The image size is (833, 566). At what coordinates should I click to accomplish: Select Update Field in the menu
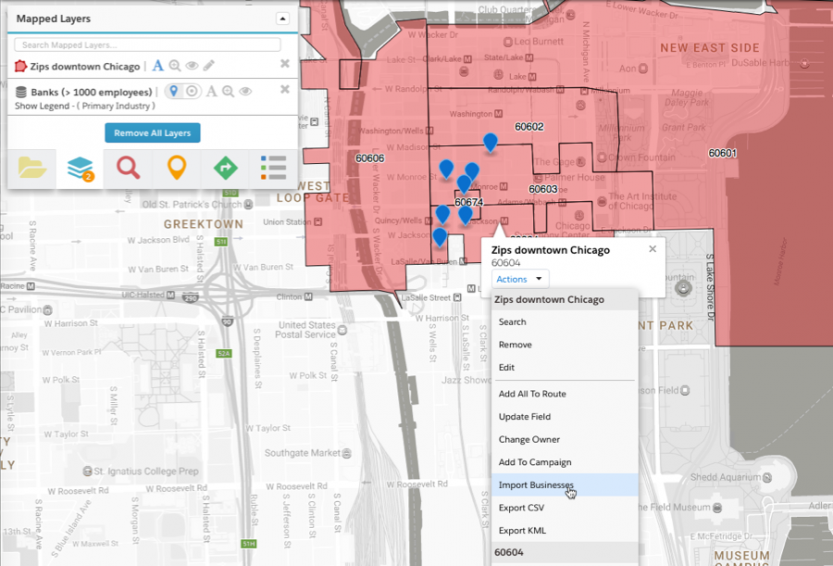click(x=565, y=417)
